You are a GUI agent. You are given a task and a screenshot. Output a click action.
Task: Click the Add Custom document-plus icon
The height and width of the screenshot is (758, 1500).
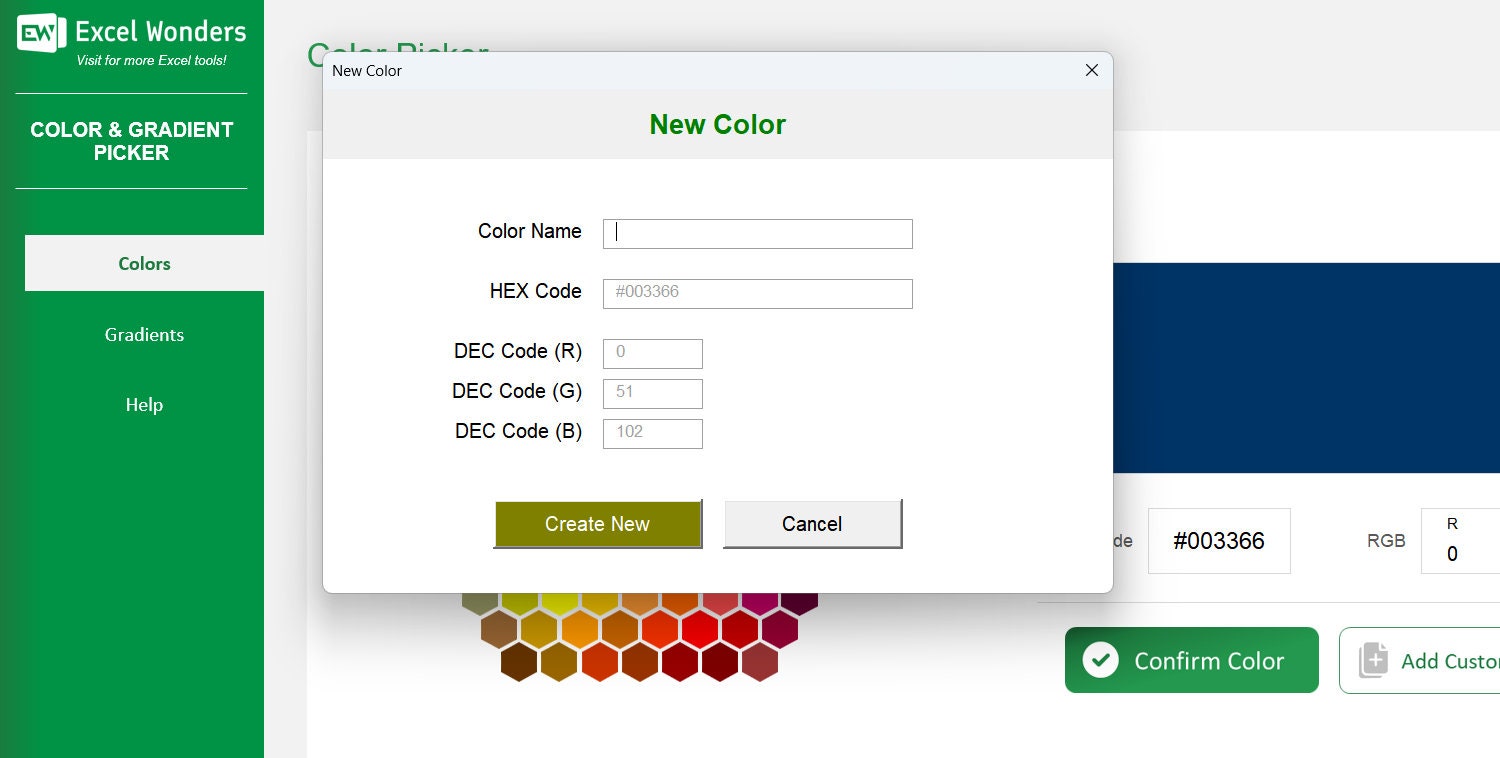point(1374,660)
